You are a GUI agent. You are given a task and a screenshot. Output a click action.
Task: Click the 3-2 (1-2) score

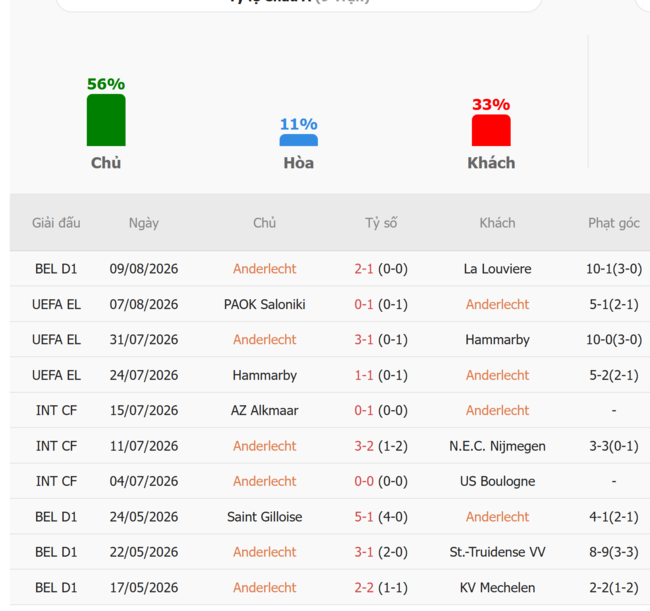tap(381, 446)
